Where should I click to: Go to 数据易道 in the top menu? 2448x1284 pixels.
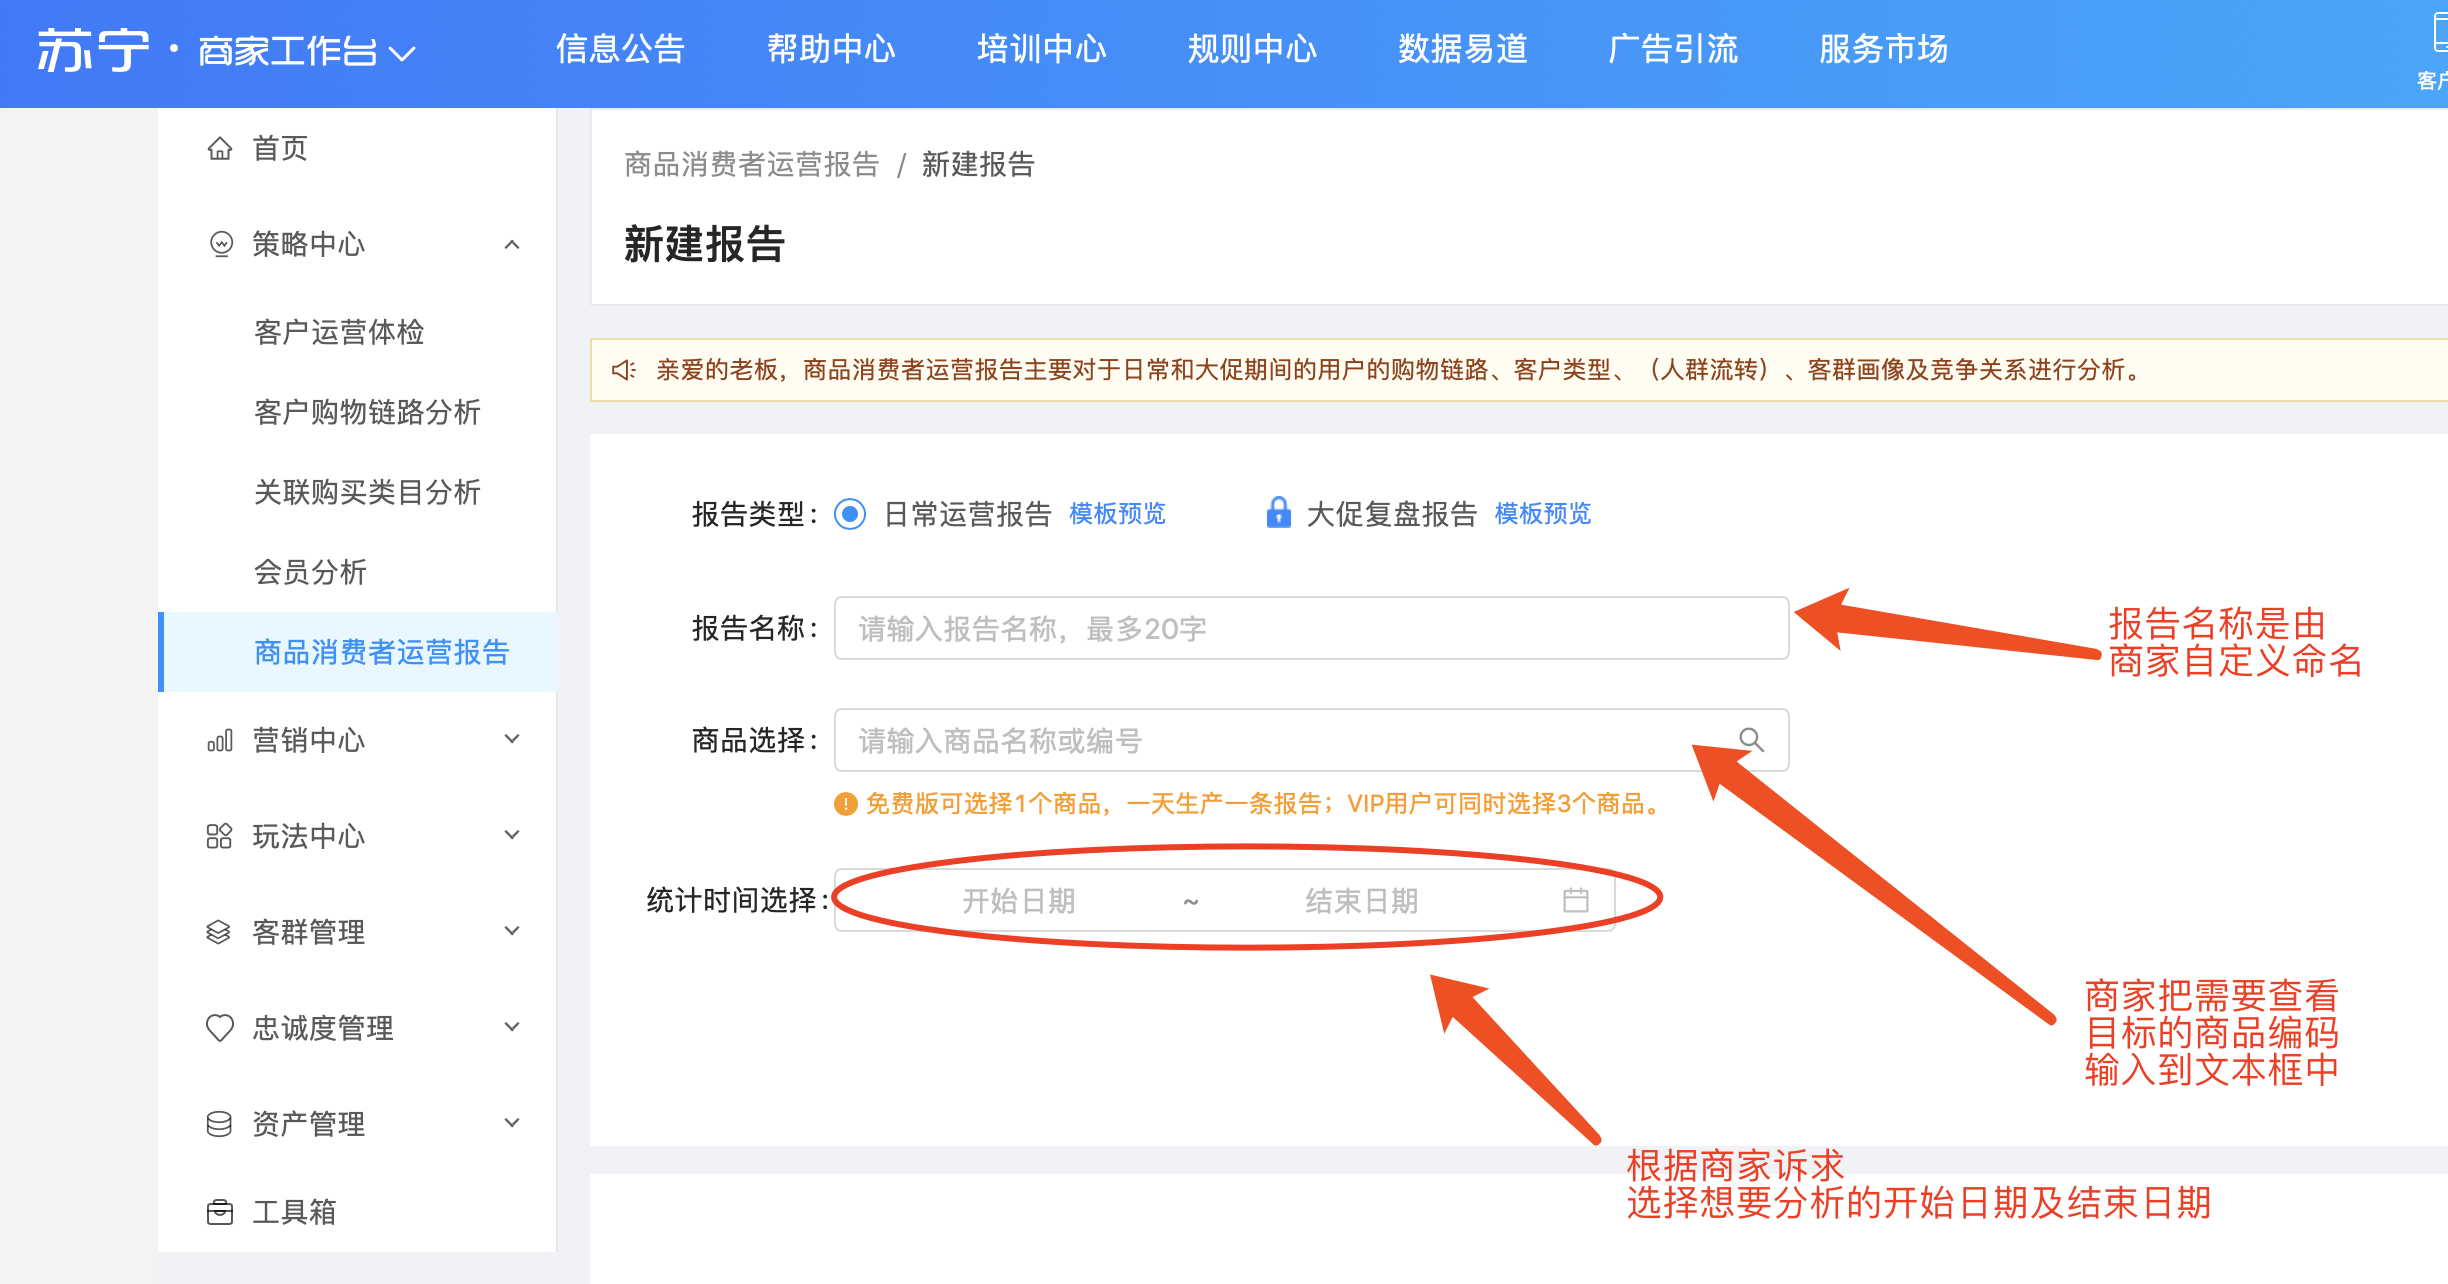[1462, 49]
